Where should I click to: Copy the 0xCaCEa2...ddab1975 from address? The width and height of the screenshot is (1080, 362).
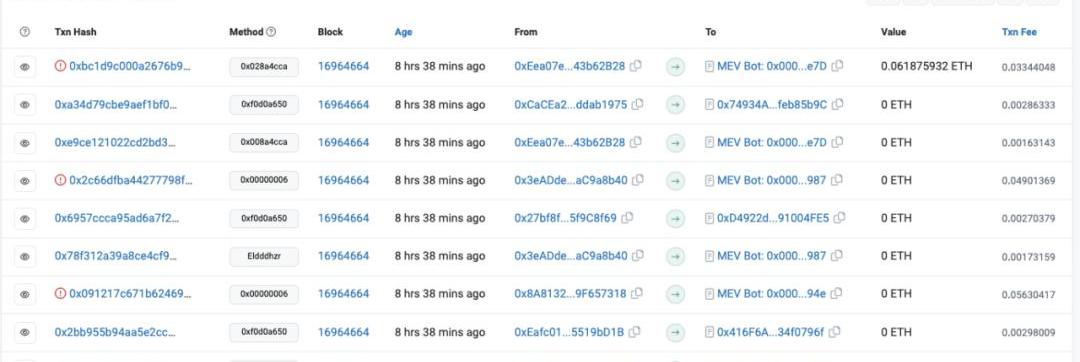tap(638, 105)
